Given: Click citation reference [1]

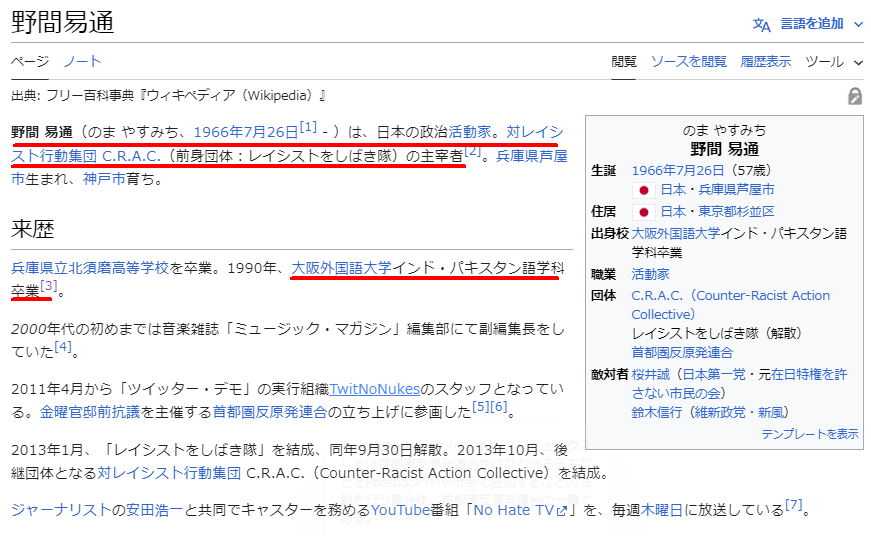Looking at the screenshot, I should click(308, 127).
